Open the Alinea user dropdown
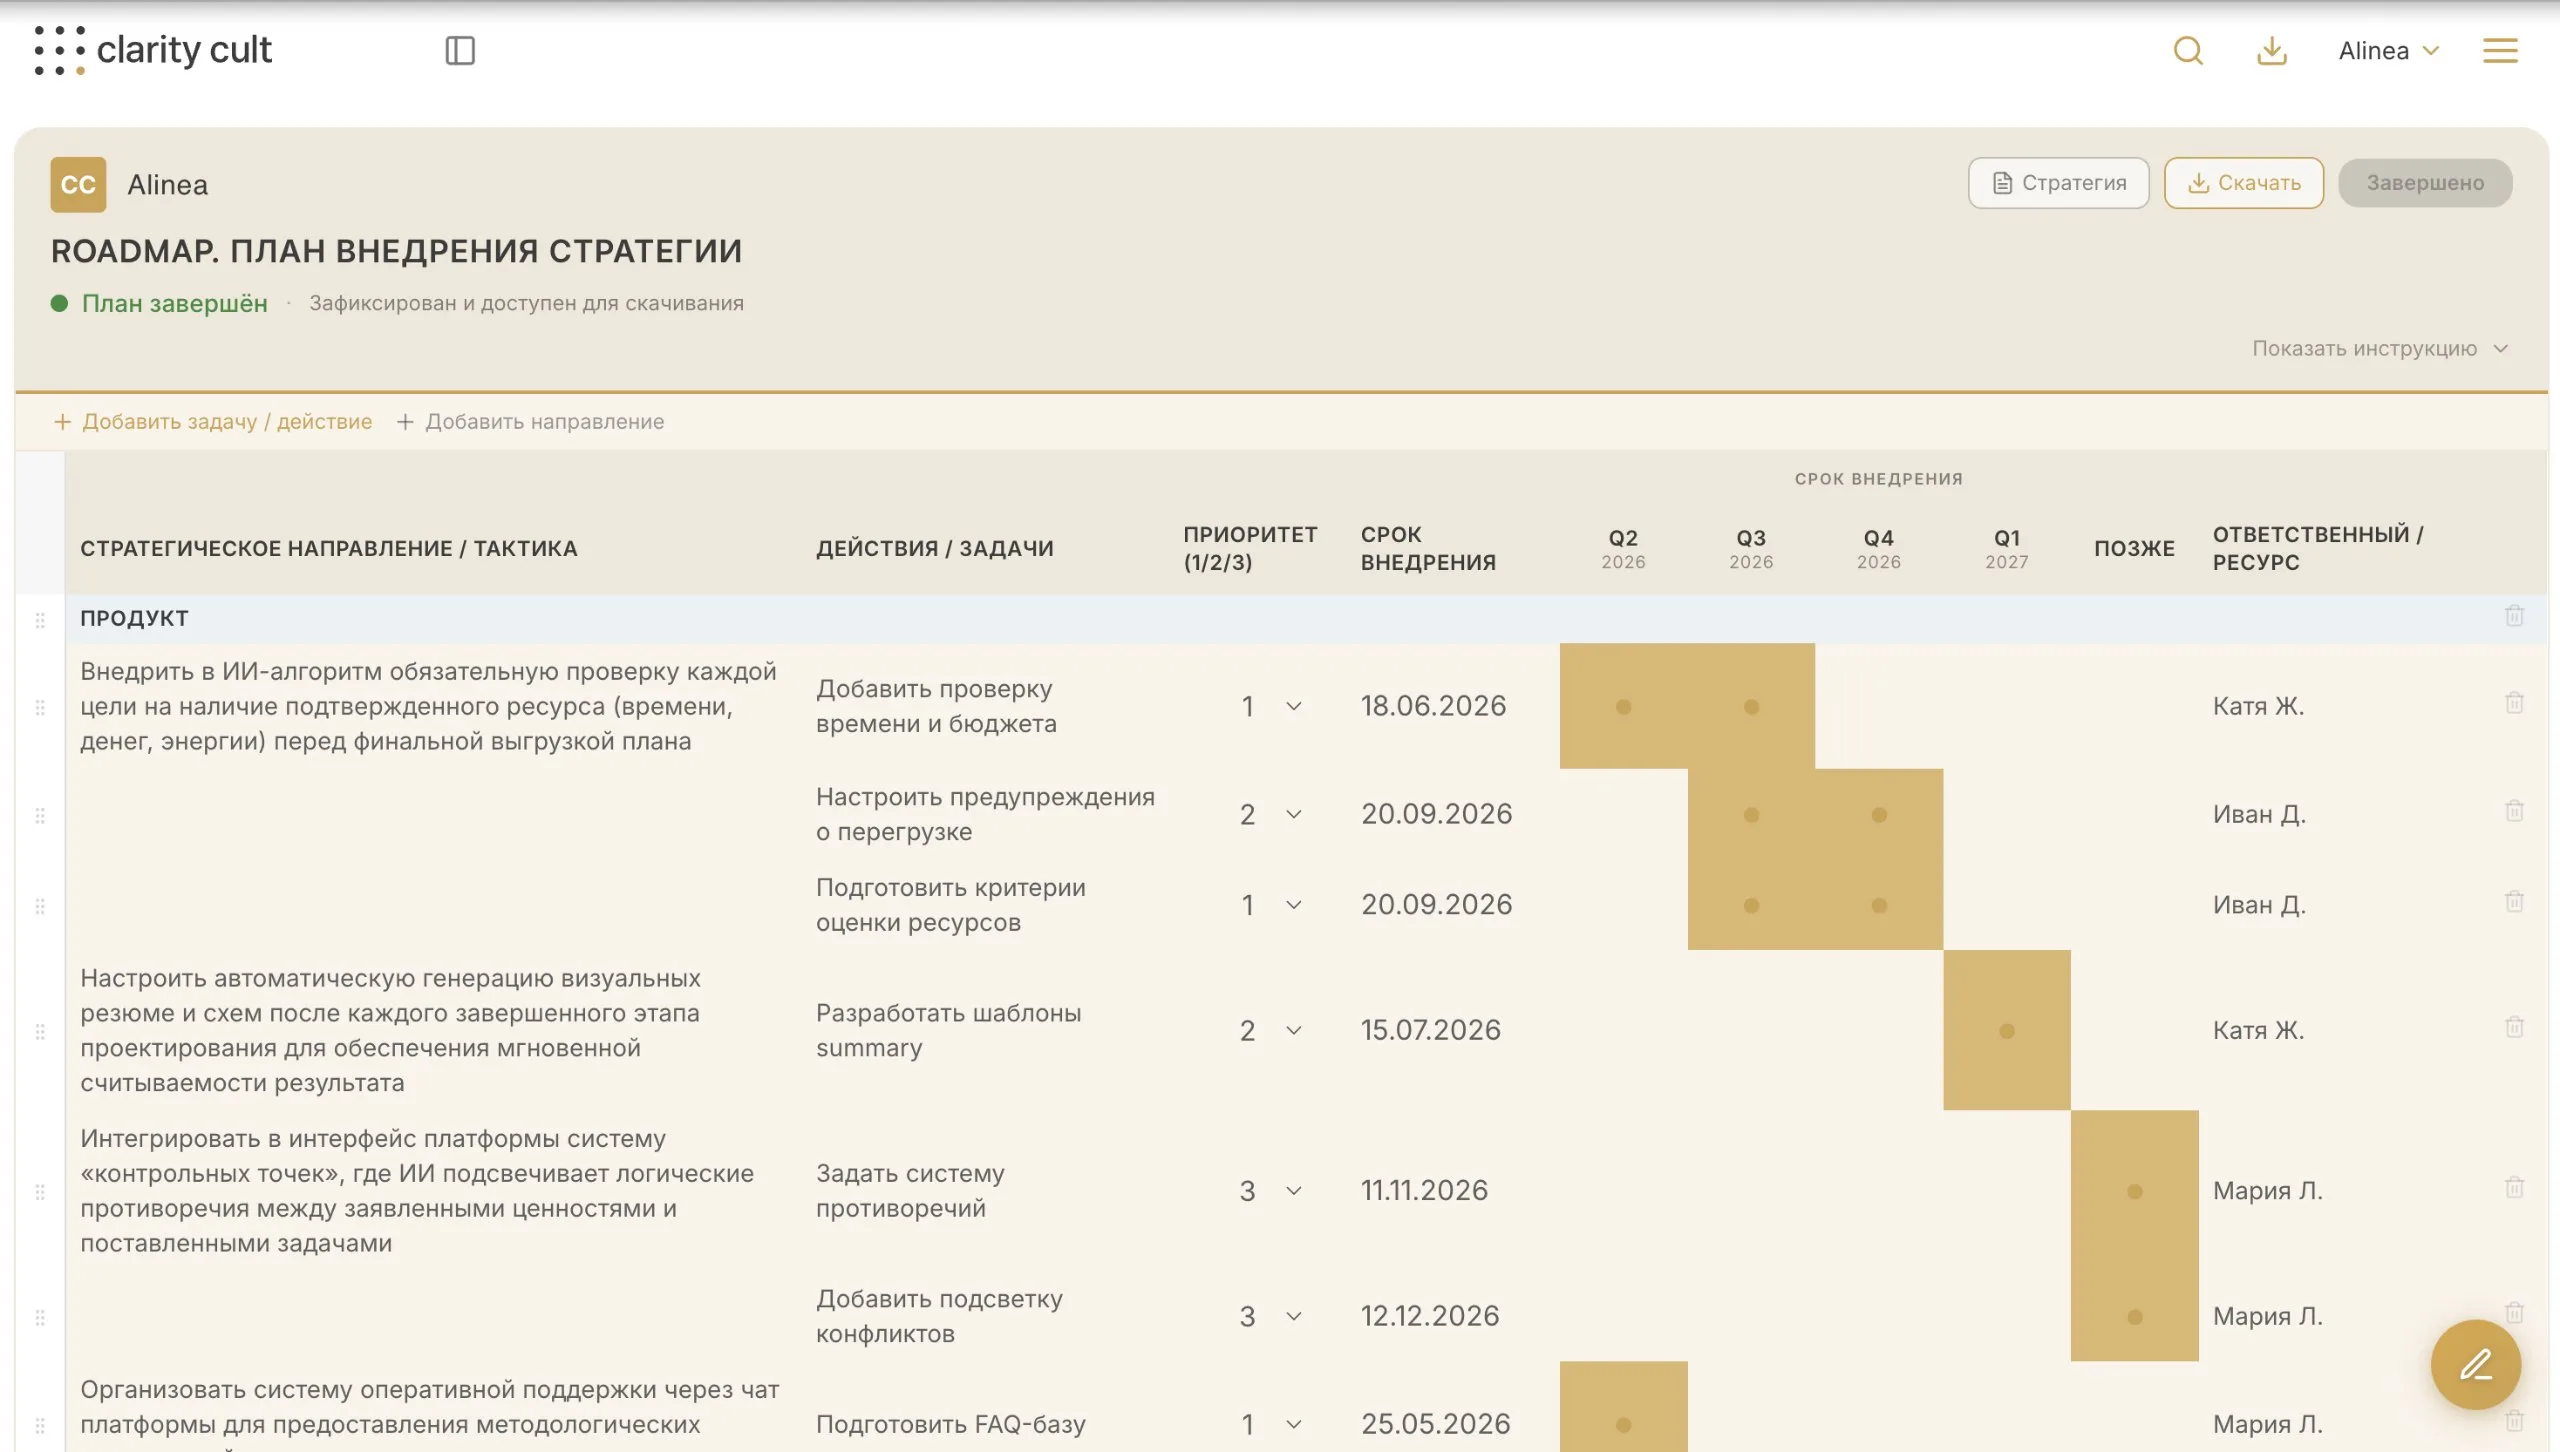 pos(2389,50)
